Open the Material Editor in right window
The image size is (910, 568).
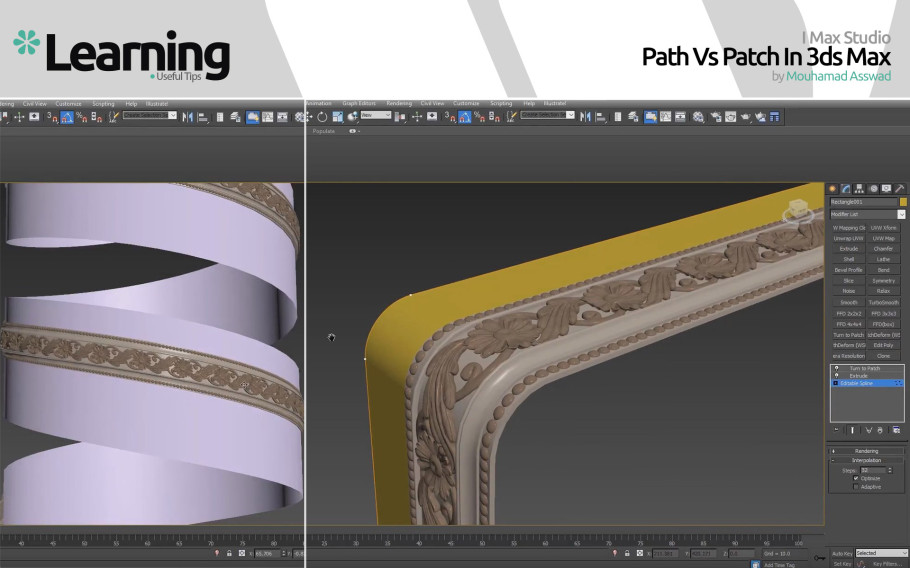[x=698, y=117]
